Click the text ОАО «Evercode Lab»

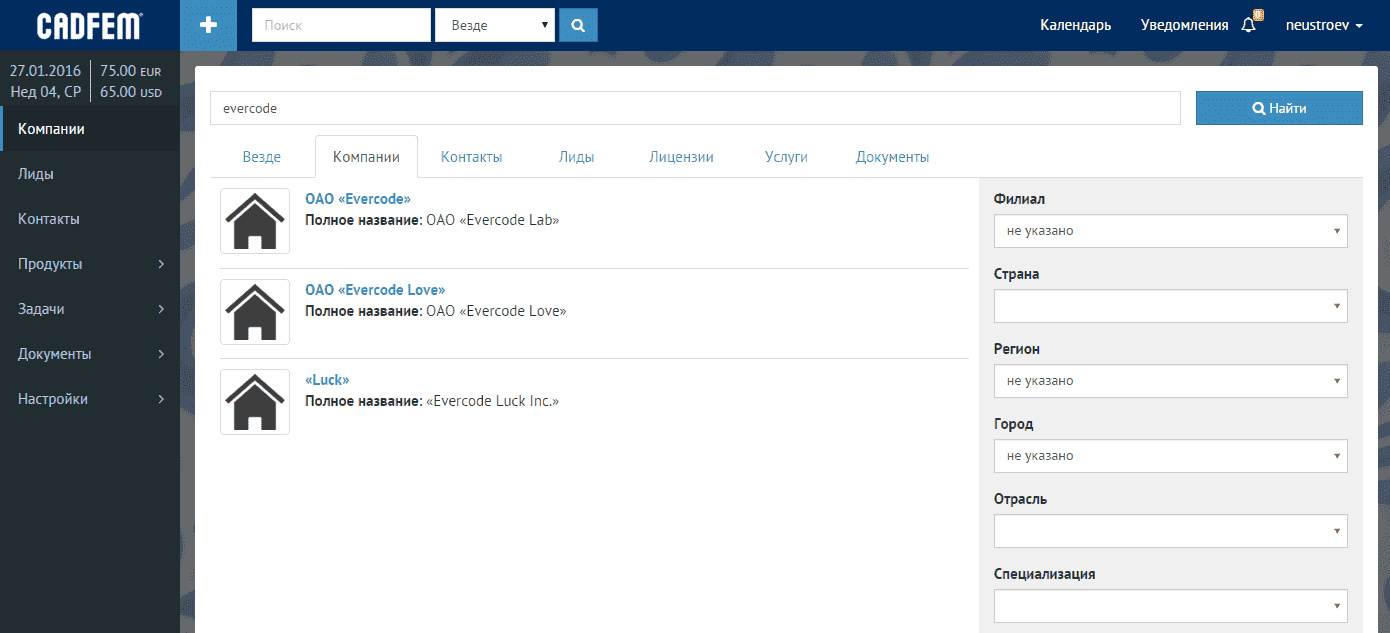click(x=493, y=220)
